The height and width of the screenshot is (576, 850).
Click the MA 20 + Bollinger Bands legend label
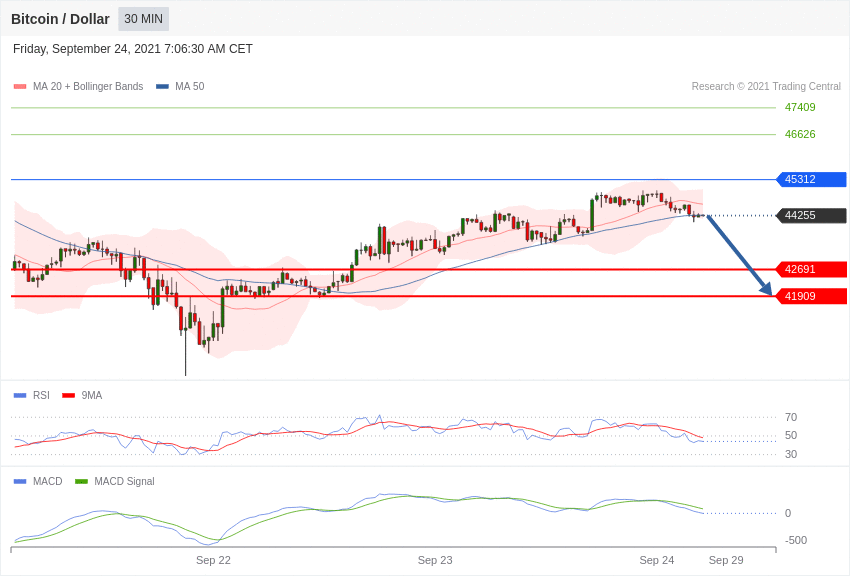tap(88, 86)
